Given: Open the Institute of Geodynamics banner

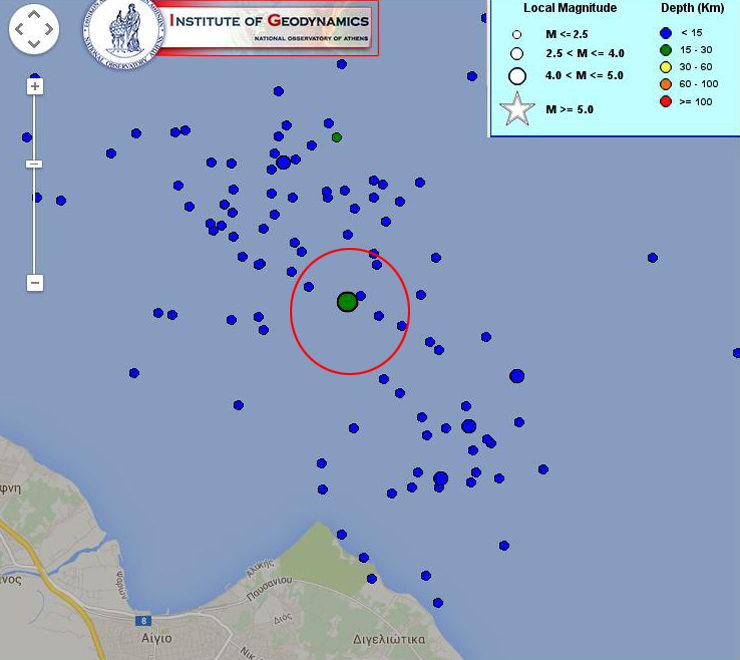Looking at the screenshot, I should tap(270, 28).
